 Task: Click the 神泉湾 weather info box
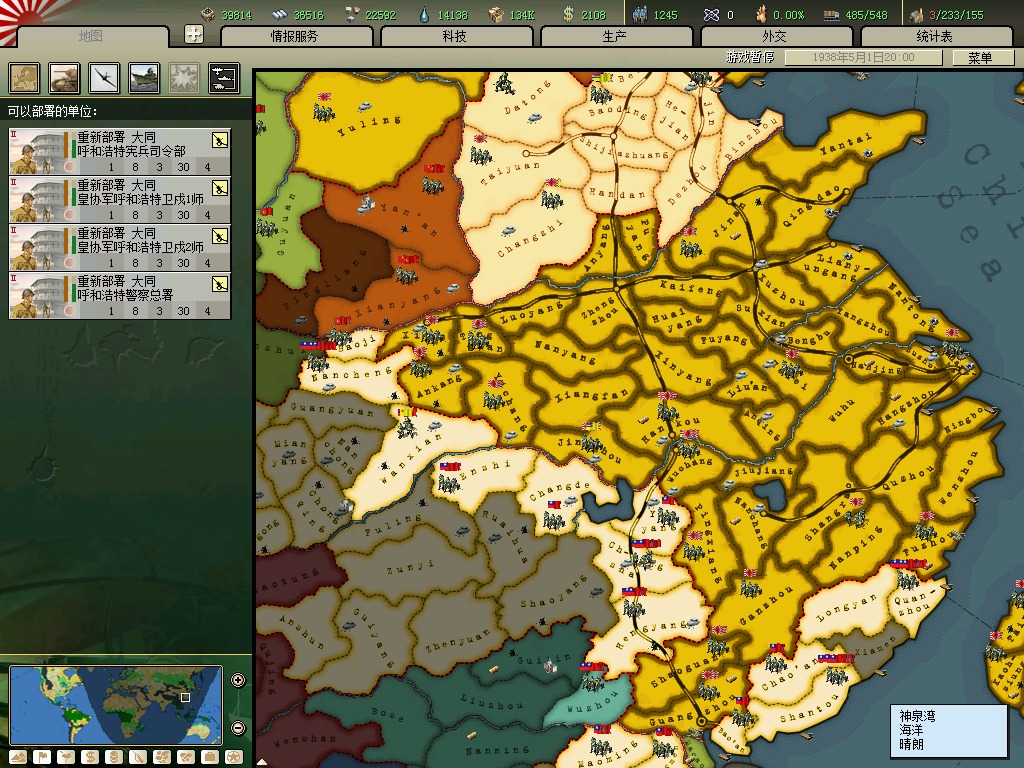coord(948,731)
